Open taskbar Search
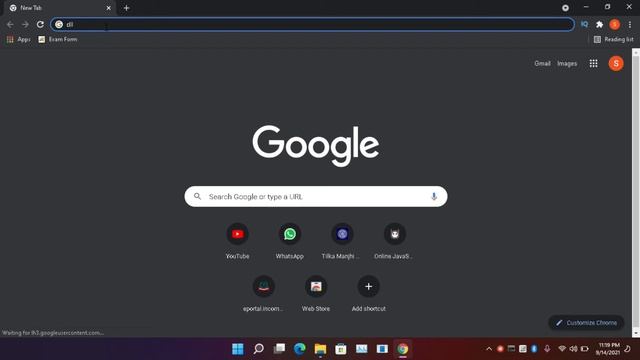 tap(258, 349)
